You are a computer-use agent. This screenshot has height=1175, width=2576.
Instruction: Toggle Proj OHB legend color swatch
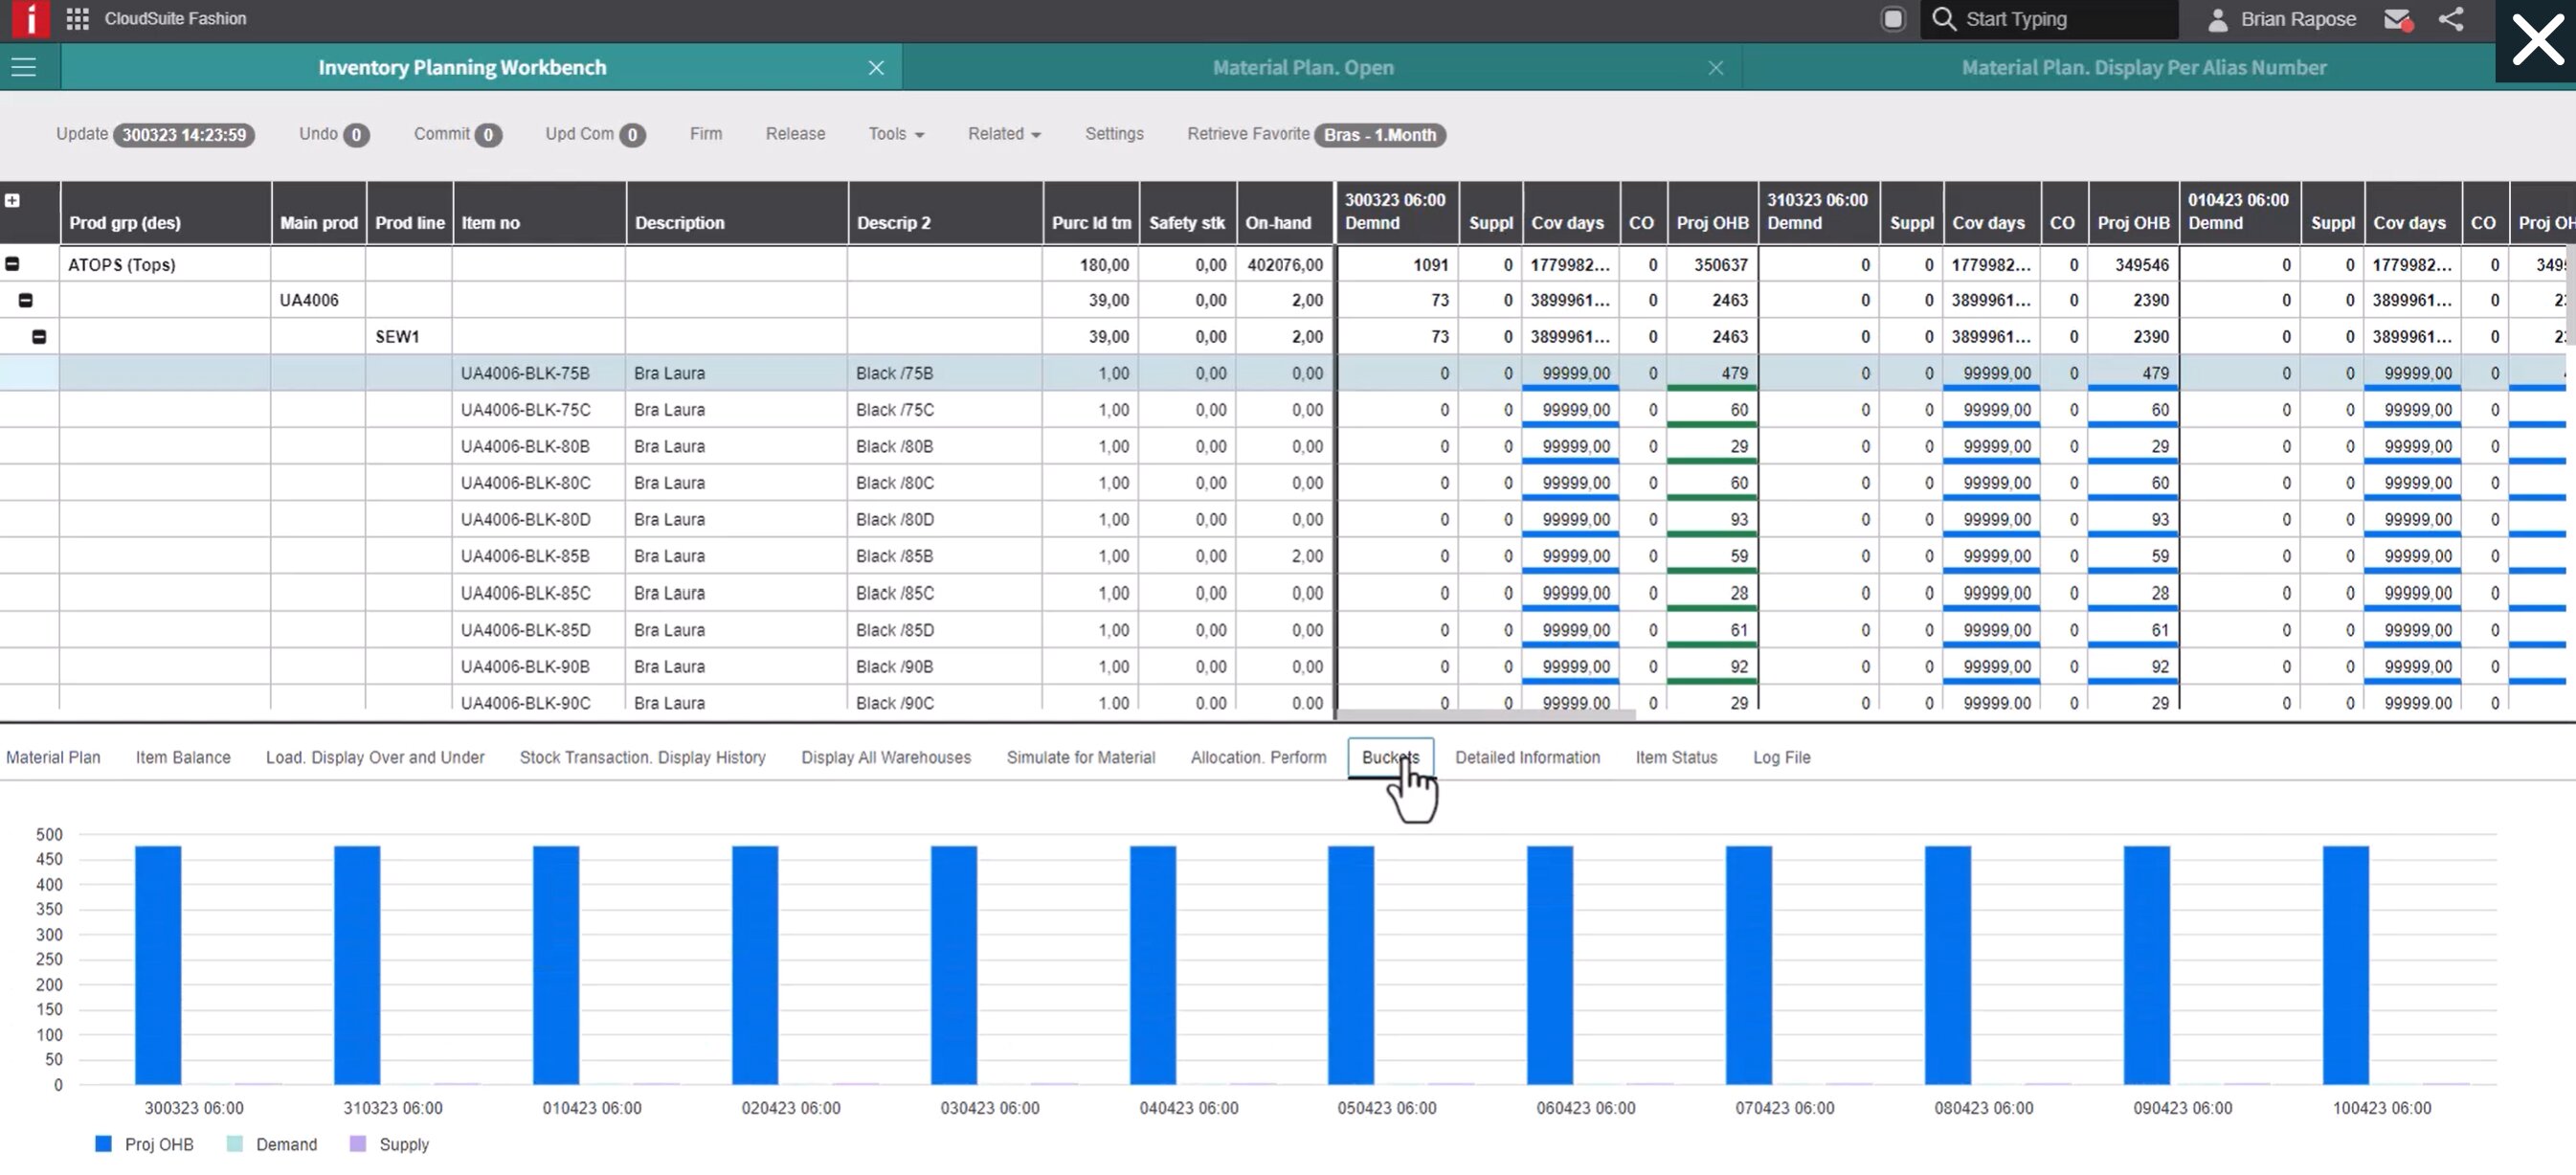103,1143
